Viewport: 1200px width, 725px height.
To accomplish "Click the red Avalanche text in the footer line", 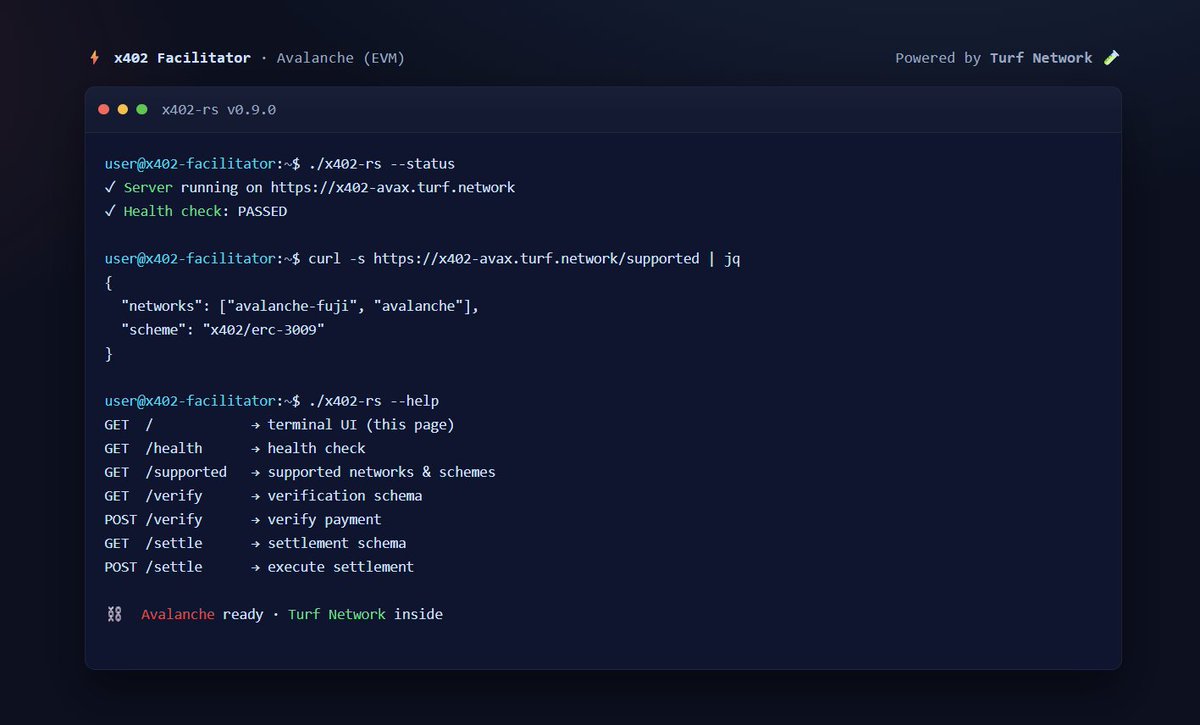I will 178,614.
